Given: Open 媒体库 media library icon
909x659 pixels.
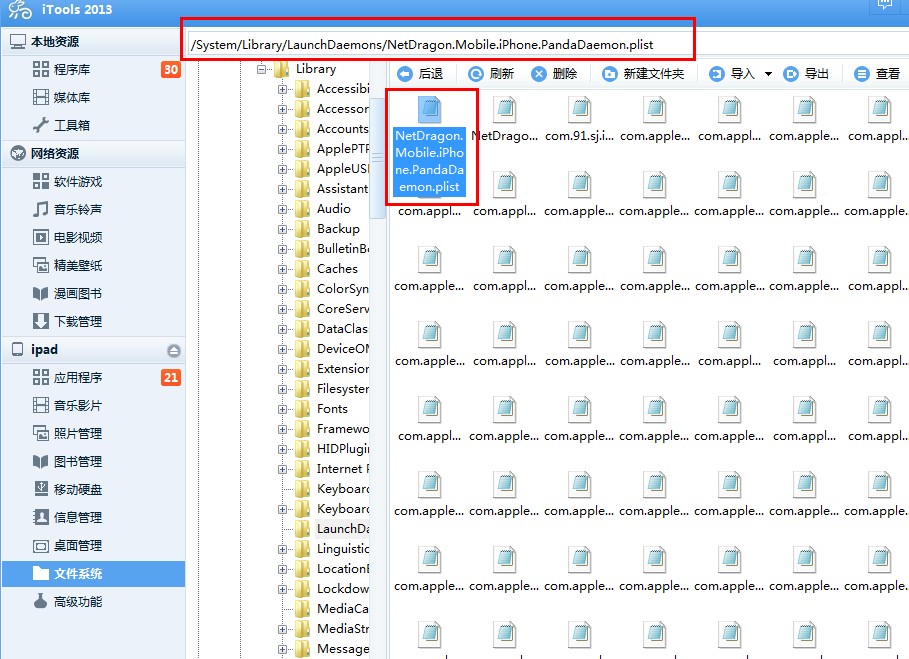Looking at the screenshot, I should [x=41, y=97].
